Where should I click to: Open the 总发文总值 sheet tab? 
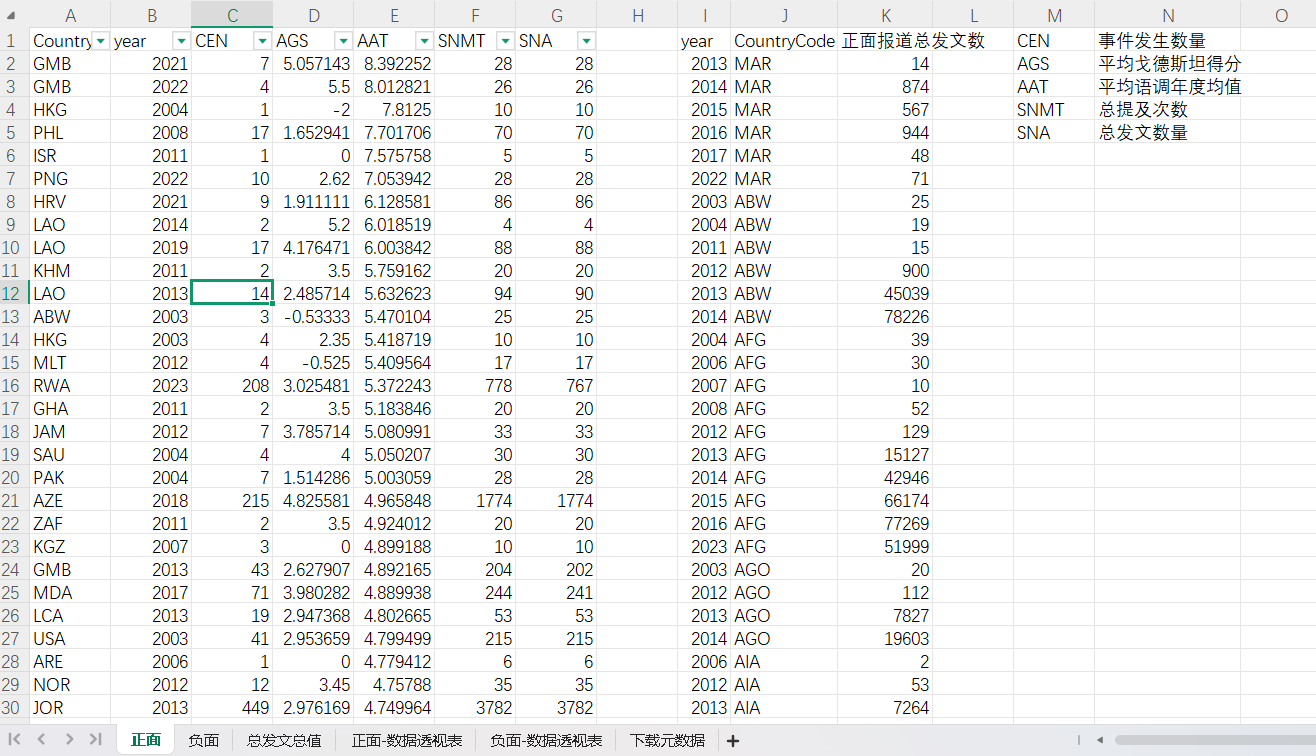[284, 740]
